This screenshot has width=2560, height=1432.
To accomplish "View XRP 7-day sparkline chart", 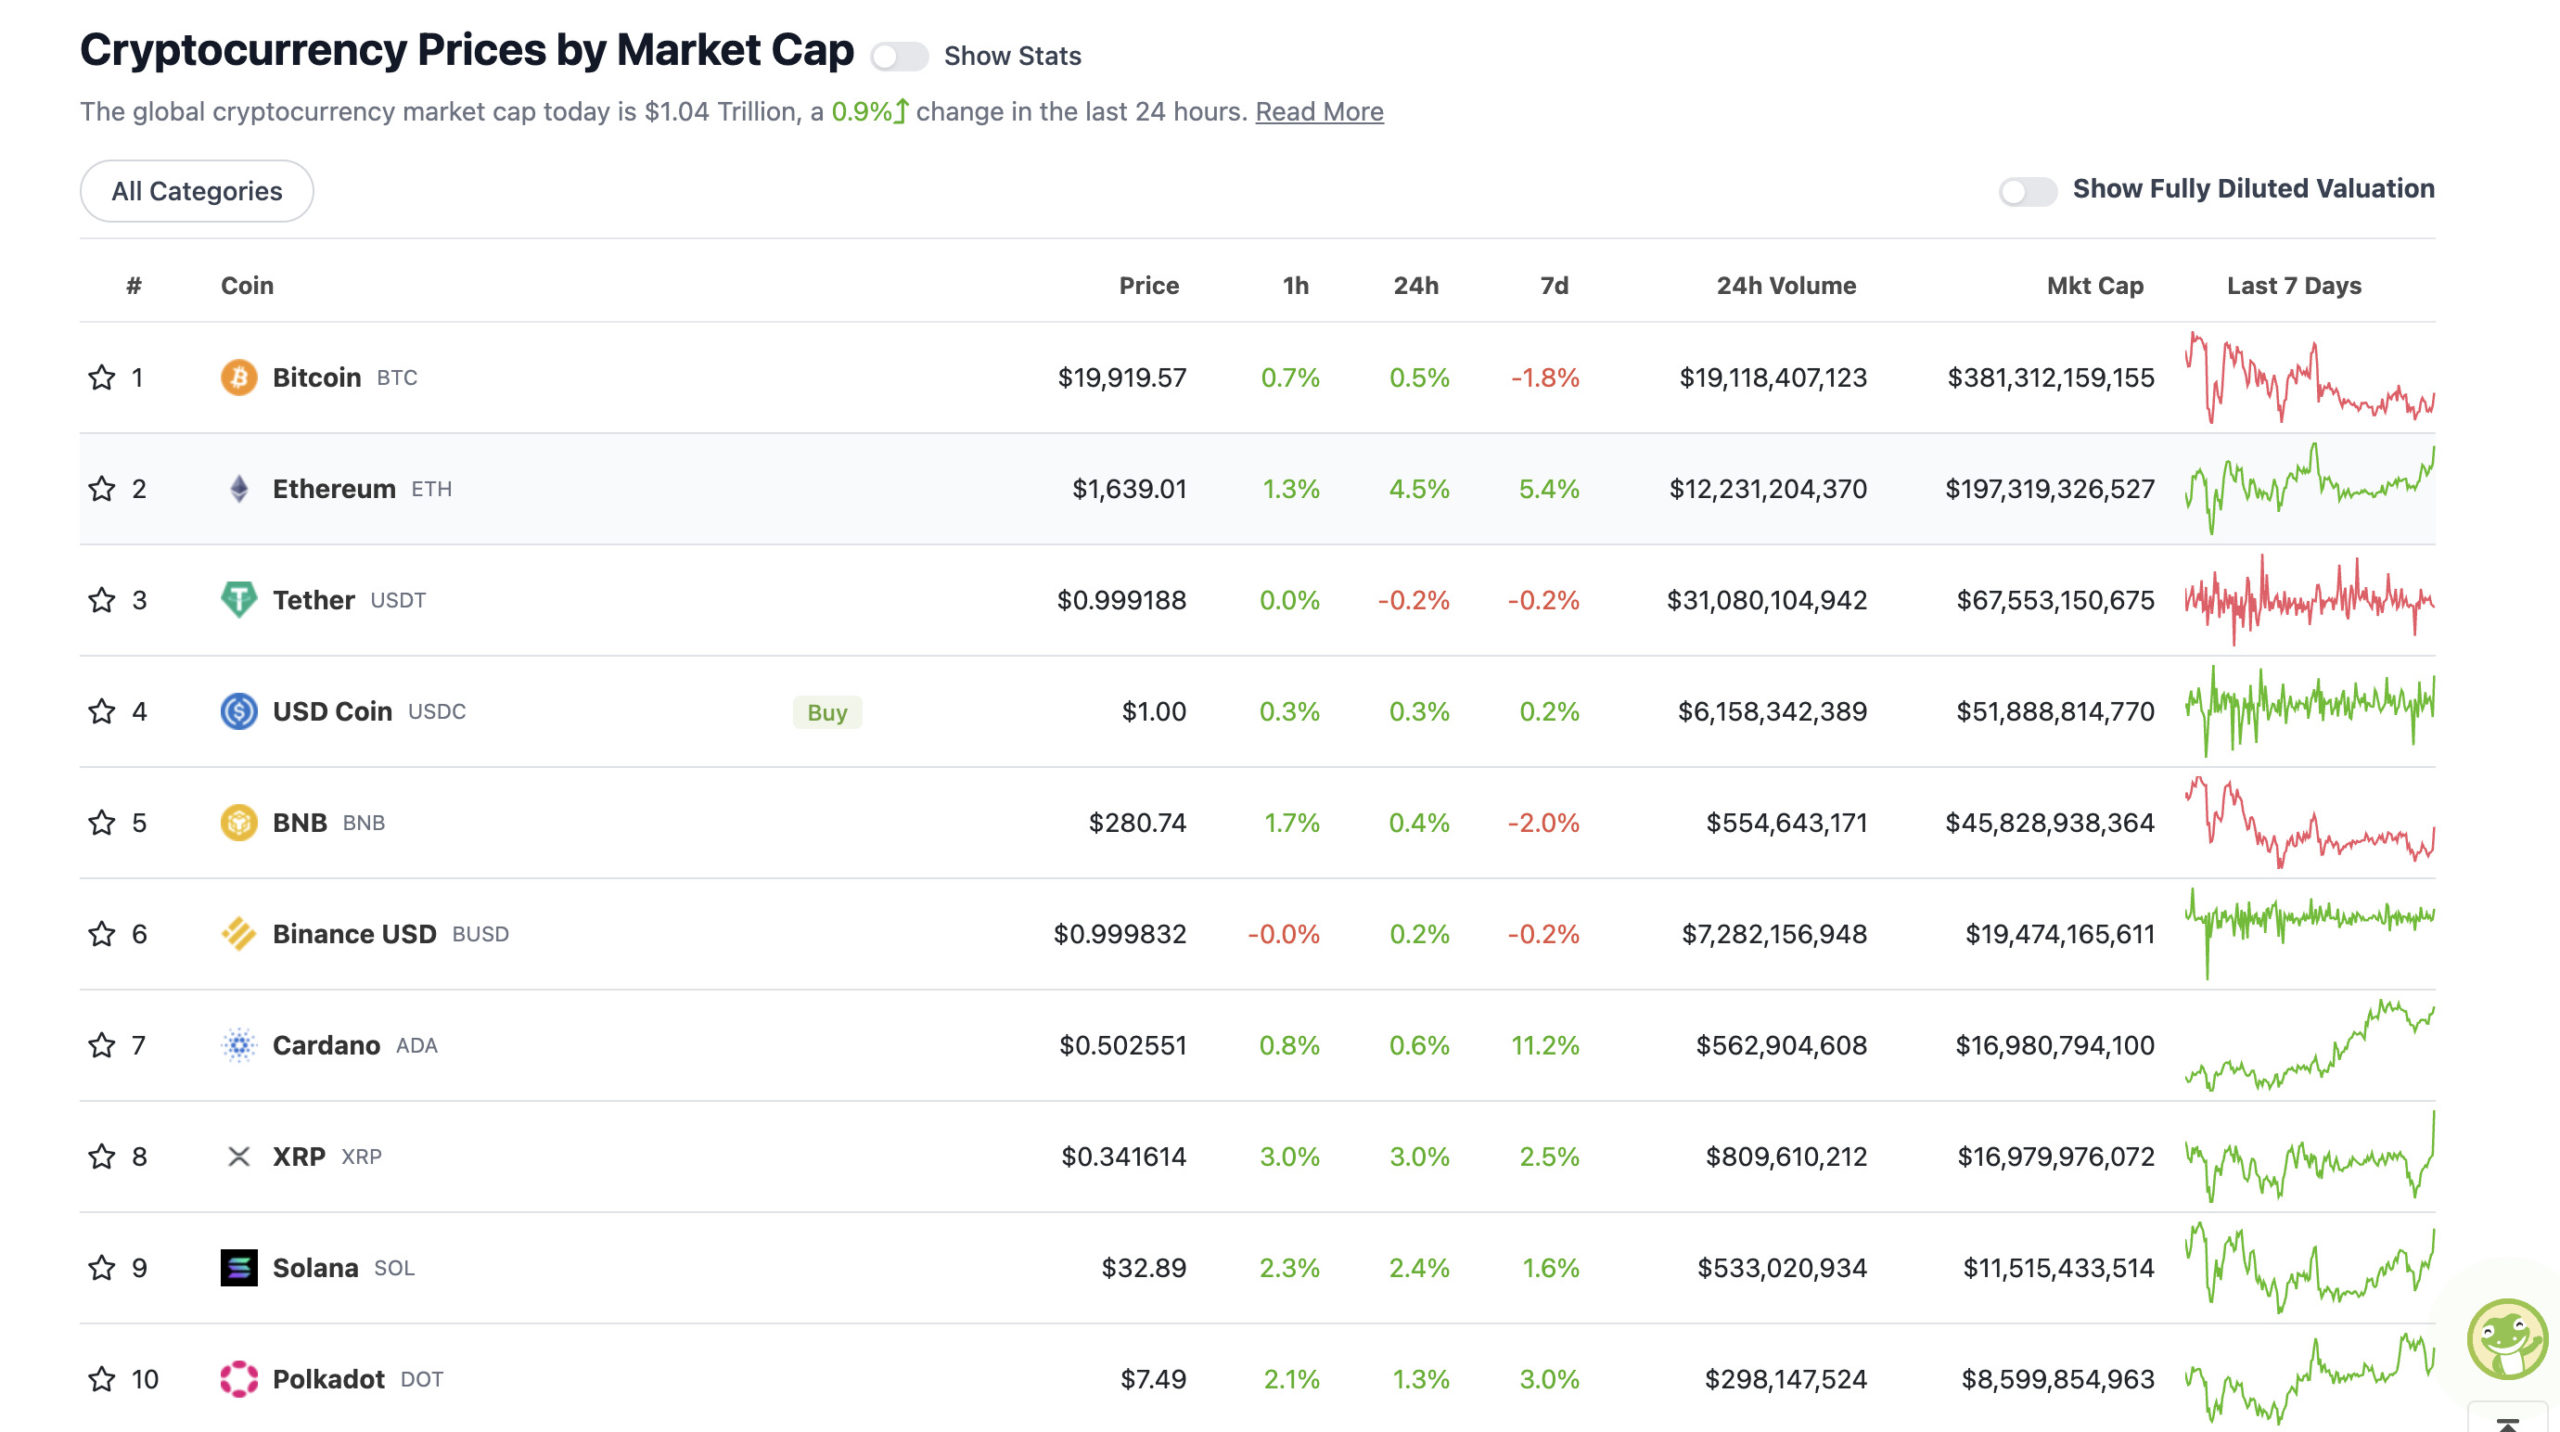I will tap(2310, 1156).
